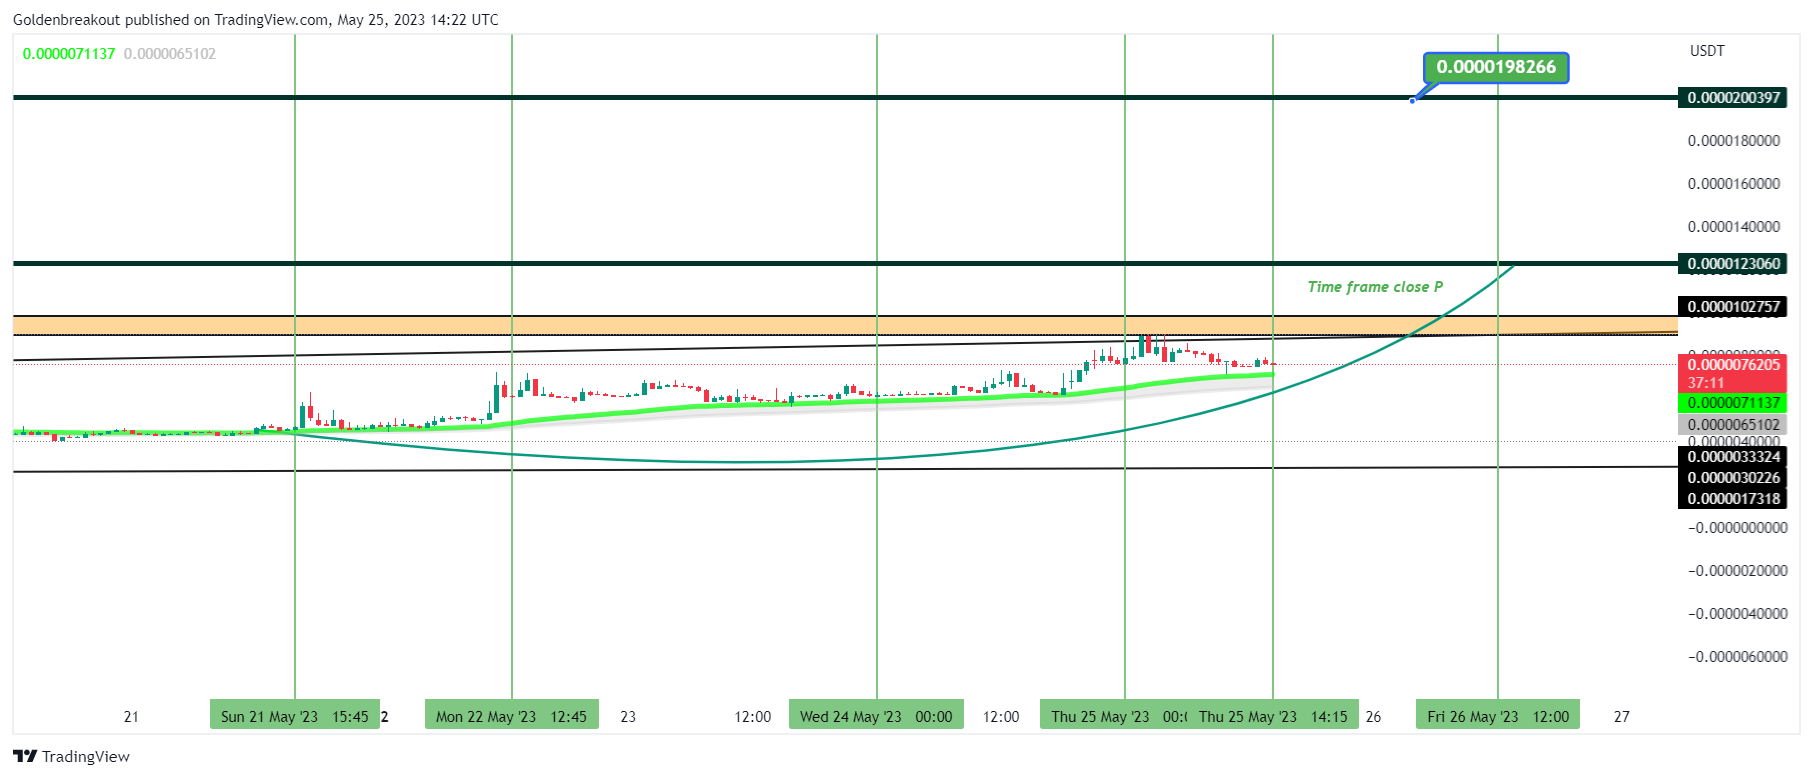This screenshot has height=778, width=1813.
Task: Click the Fri 26 May '23 12:00 marker
Action: pos(1498,716)
